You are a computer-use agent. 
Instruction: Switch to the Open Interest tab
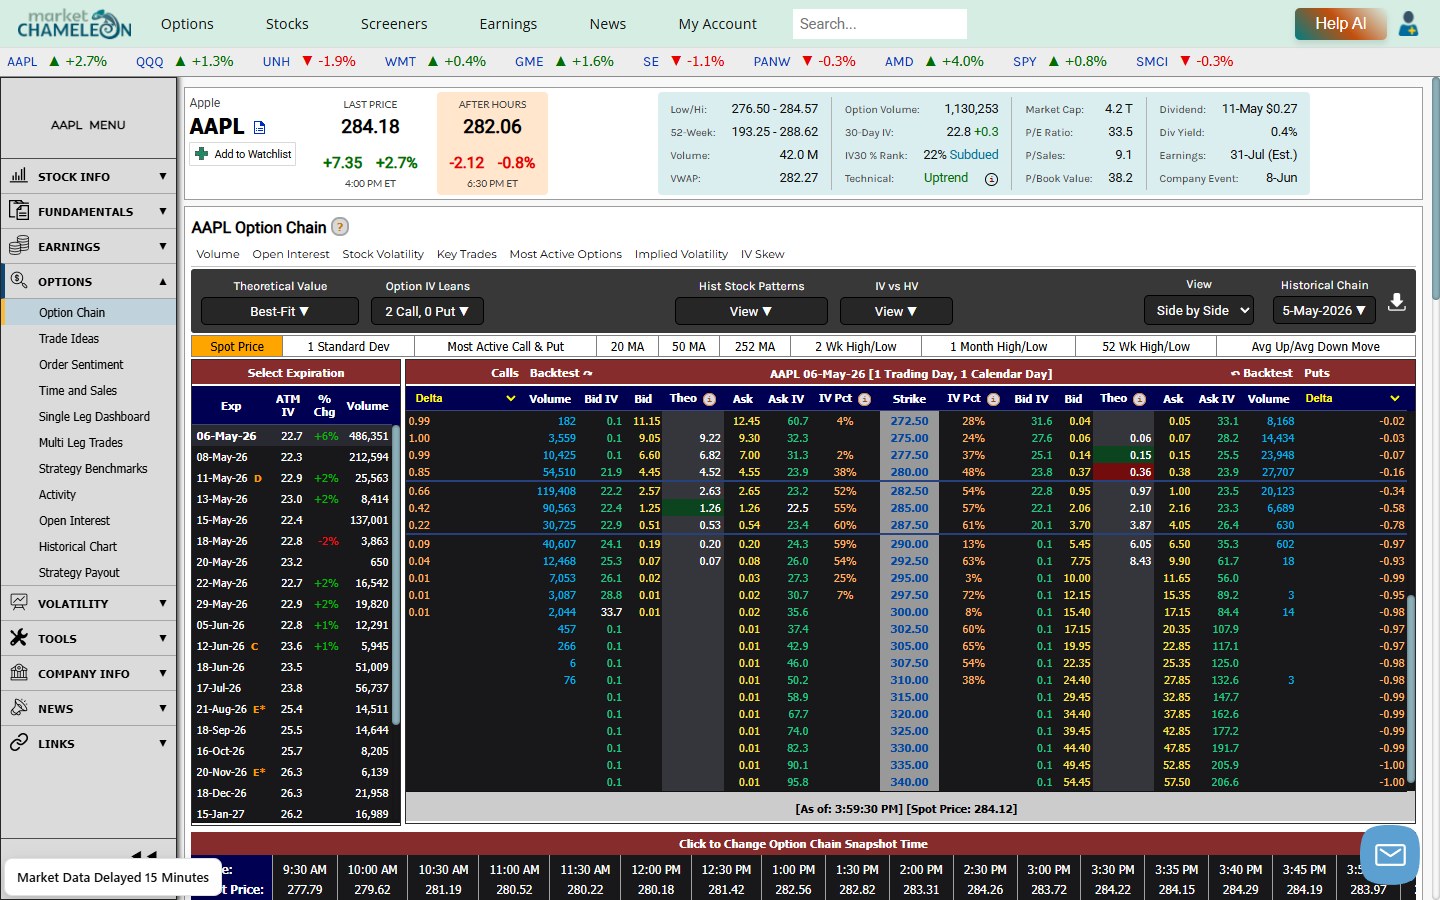291,254
